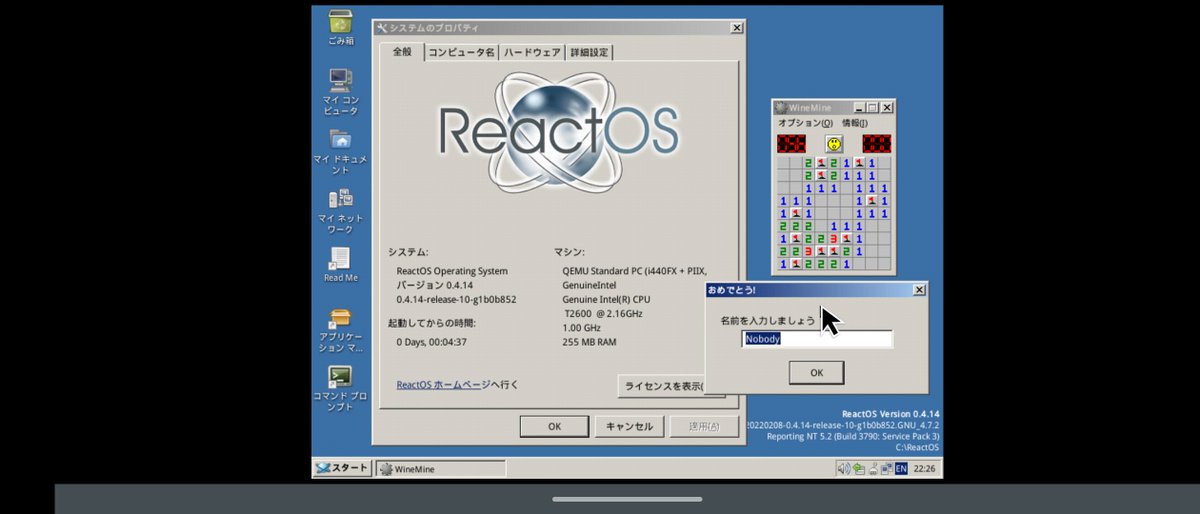The image size is (1200, 514).
Task: Click the ライセンスを表示 button
Action: click(x=665, y=386)
